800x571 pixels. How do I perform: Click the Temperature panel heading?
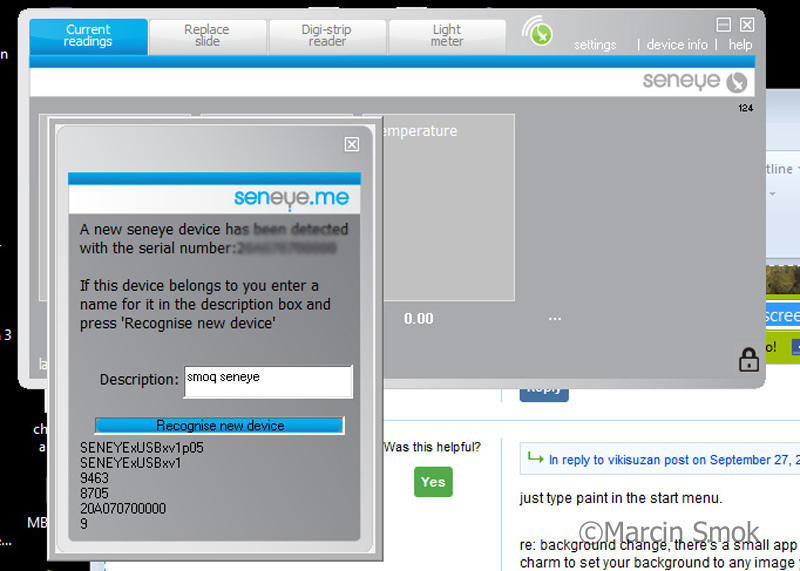419,131
